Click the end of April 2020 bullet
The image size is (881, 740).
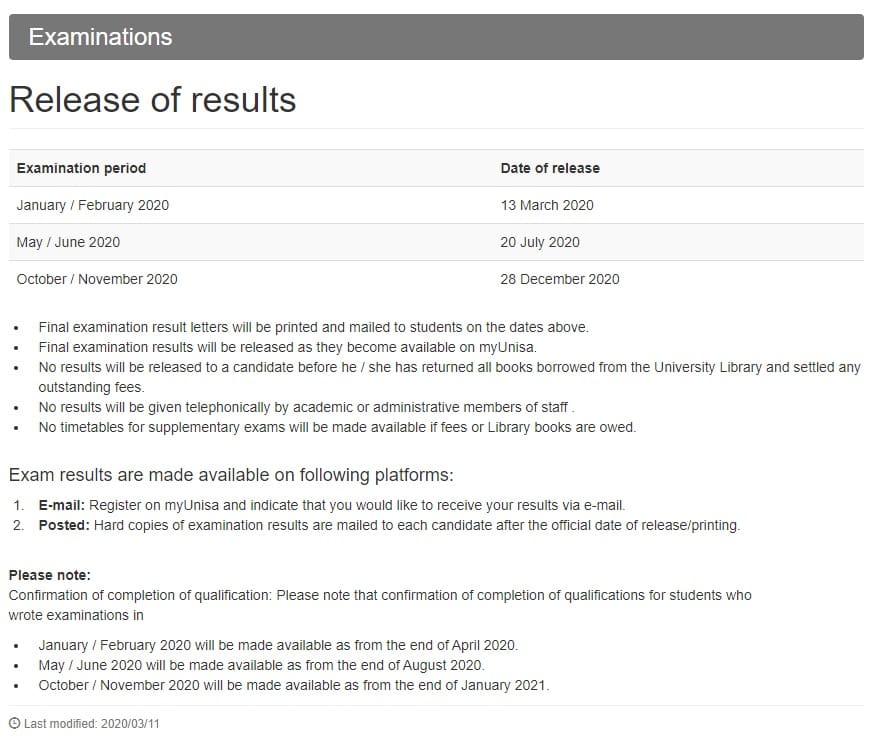click(278, 645)
